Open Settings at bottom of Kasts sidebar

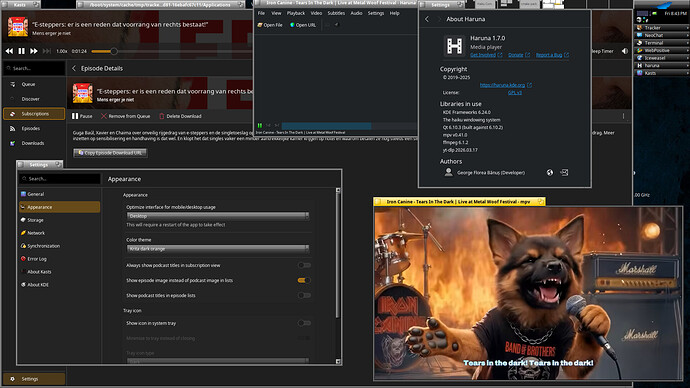point(34,379)
